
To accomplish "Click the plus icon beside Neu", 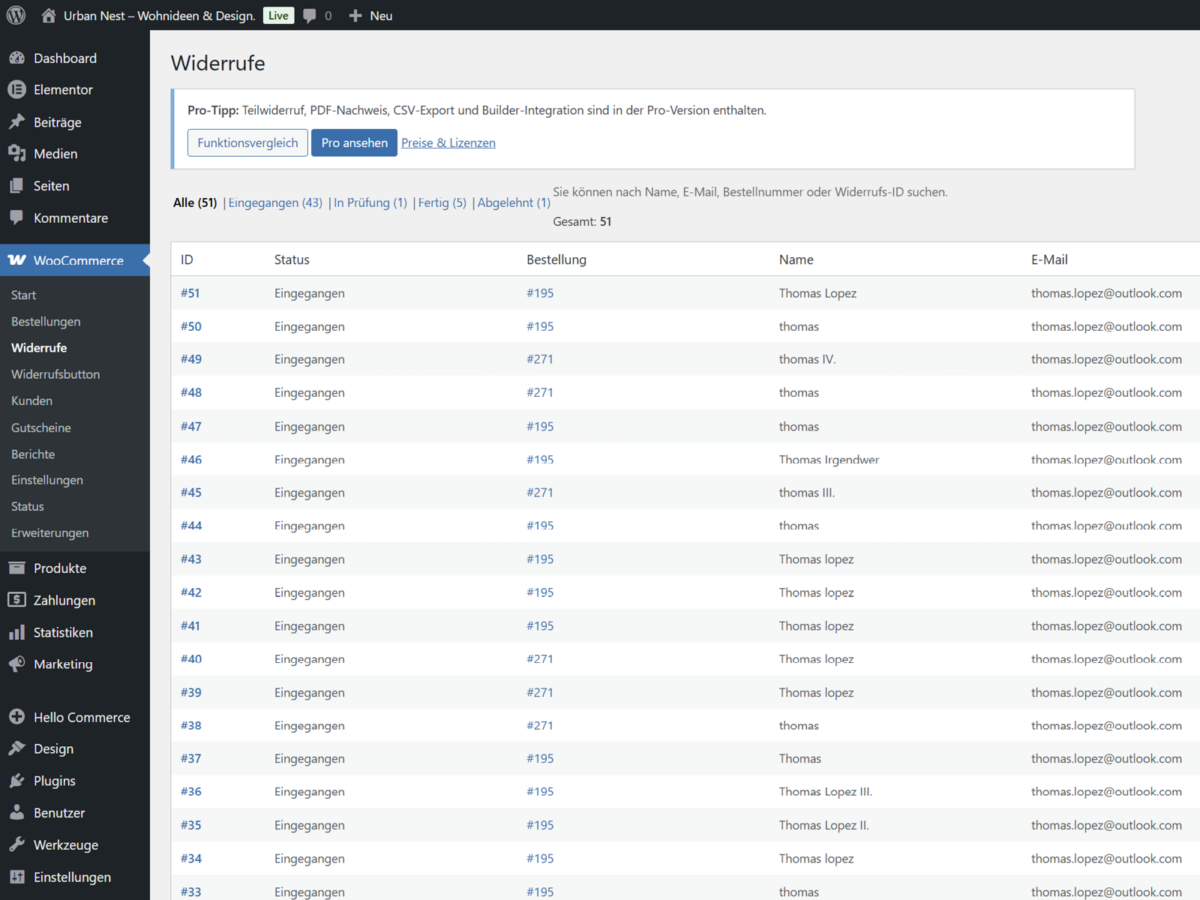I will point(355,16).
